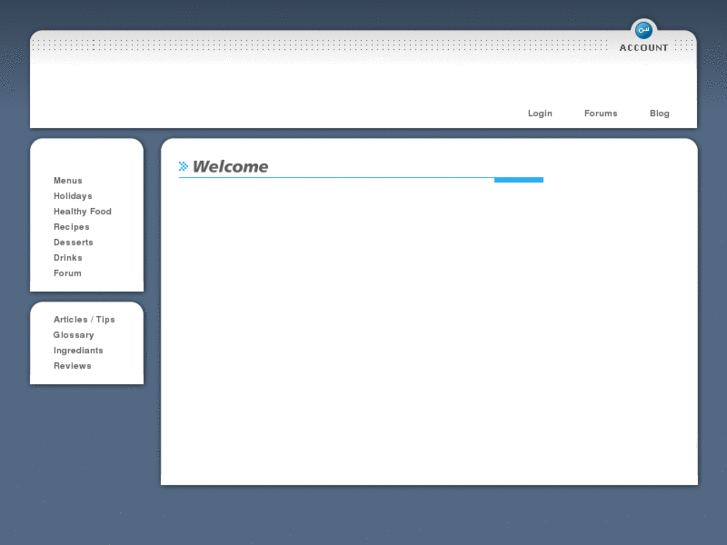Open the Glossary page
727x545 pixels.
73,335
